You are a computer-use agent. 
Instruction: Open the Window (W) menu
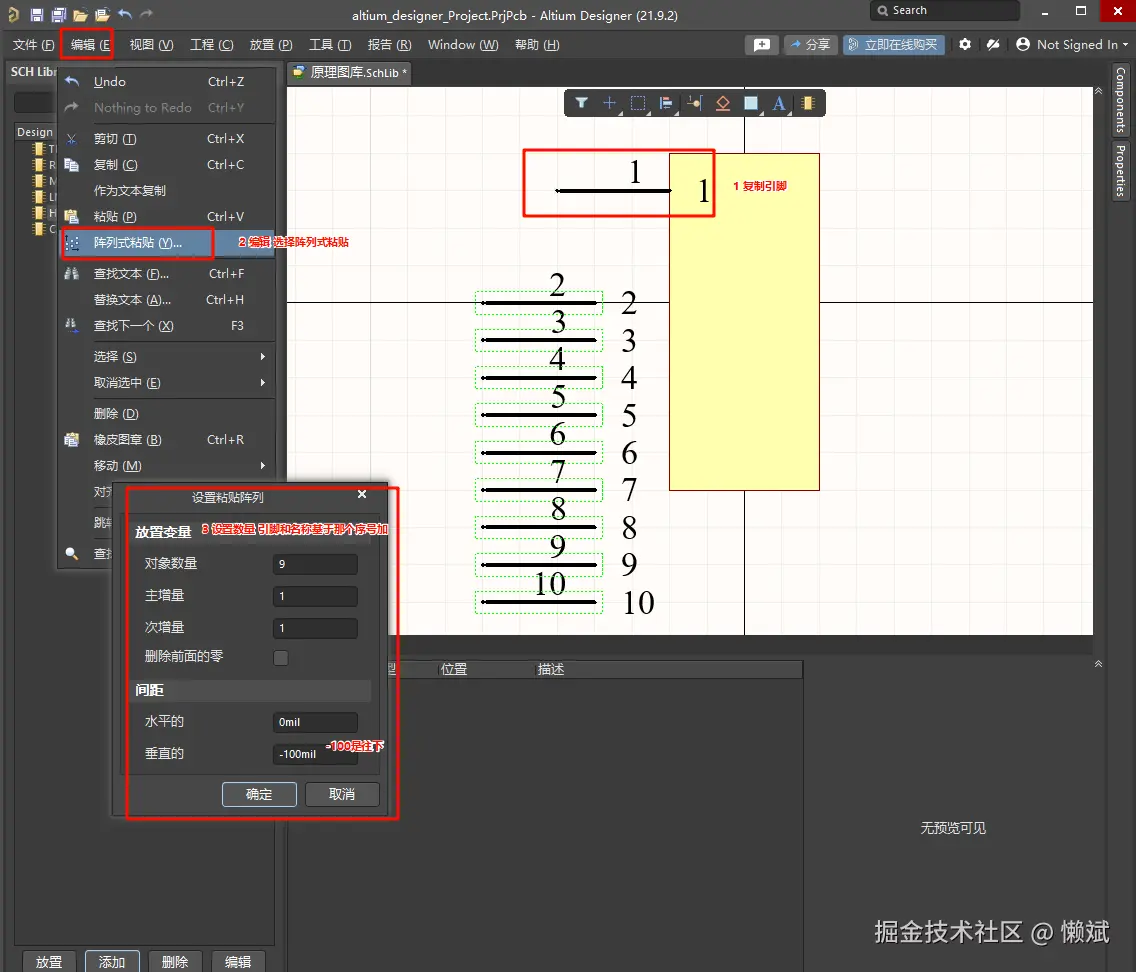[x=463, y=45]
